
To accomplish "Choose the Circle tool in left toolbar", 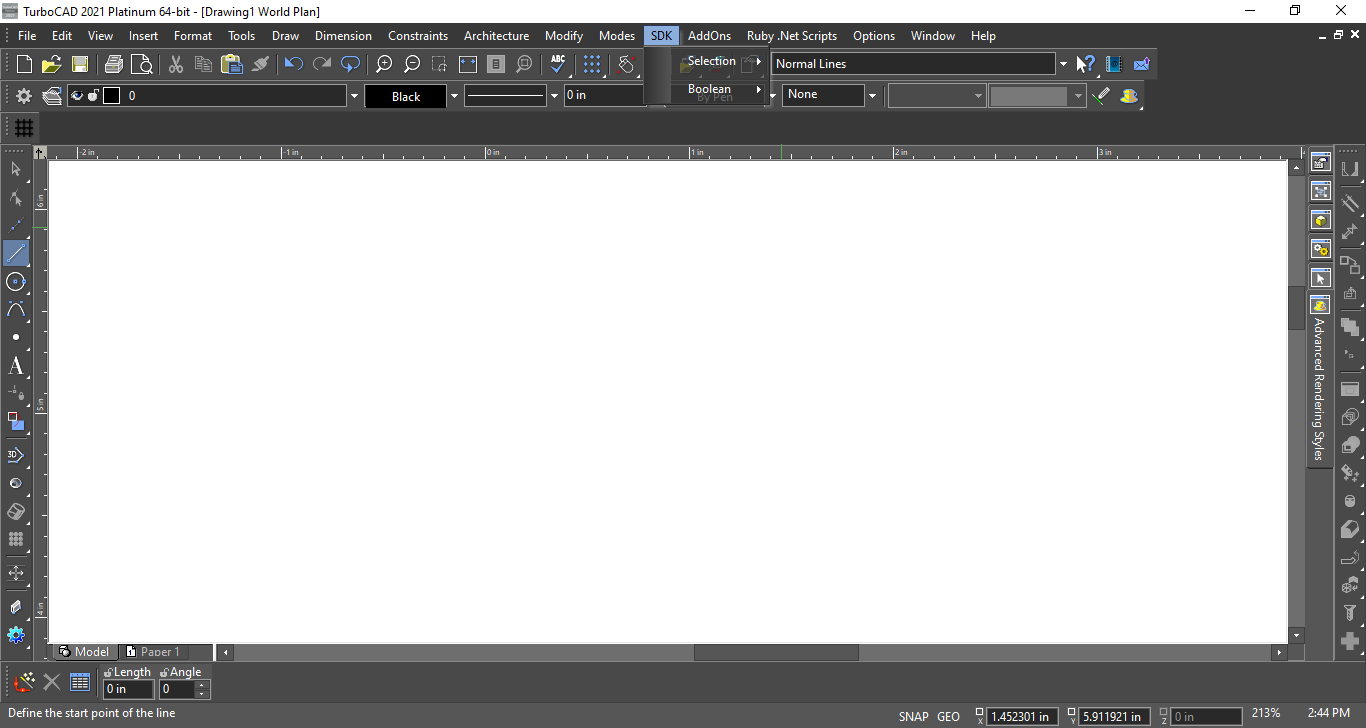I will [x=16, y=281].
